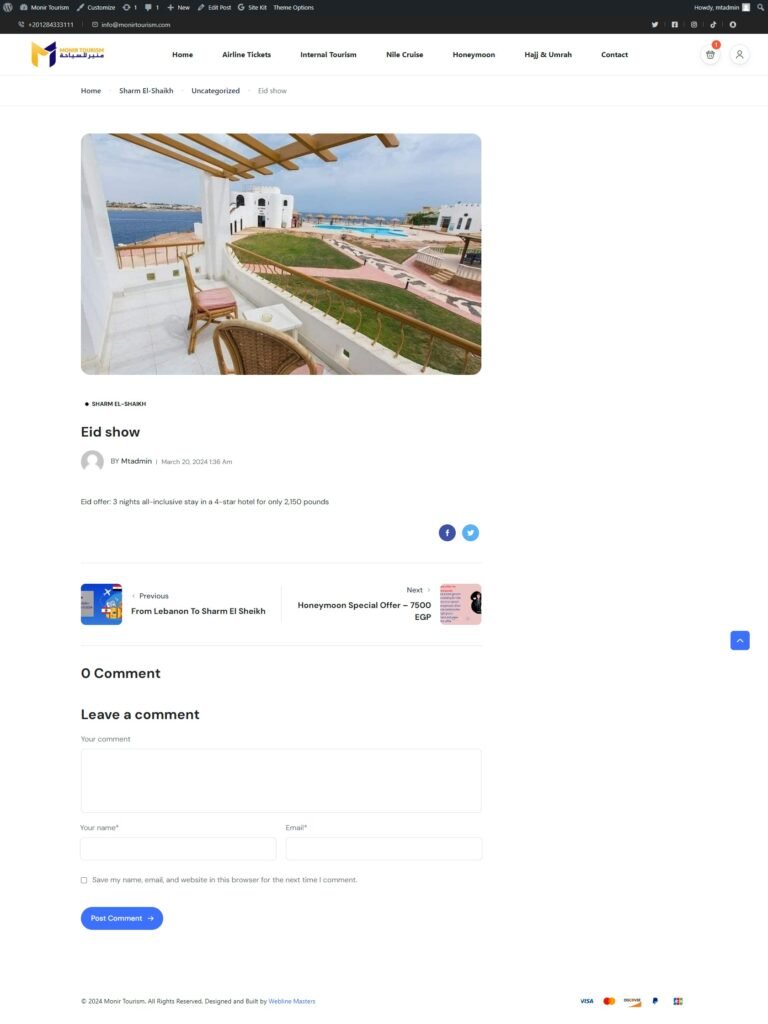Click Monir Tourism logo in header
Image resolution: width=768 pixels, height=1024 pixels.
point(67,55)
